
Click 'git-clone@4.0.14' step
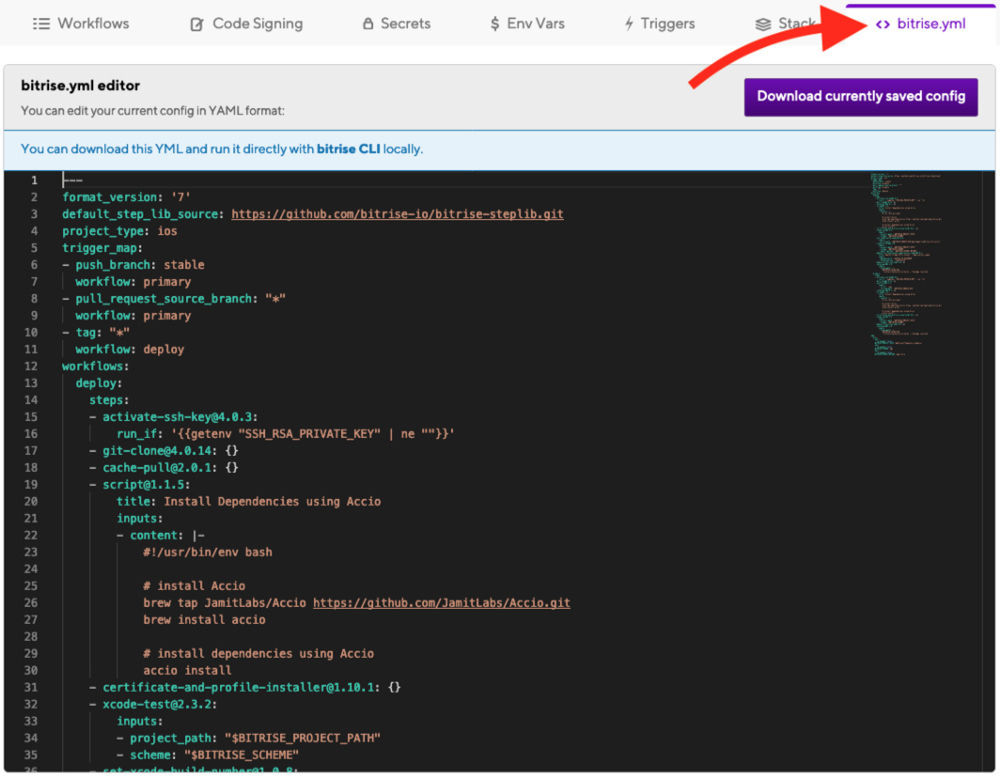(157, 450)
